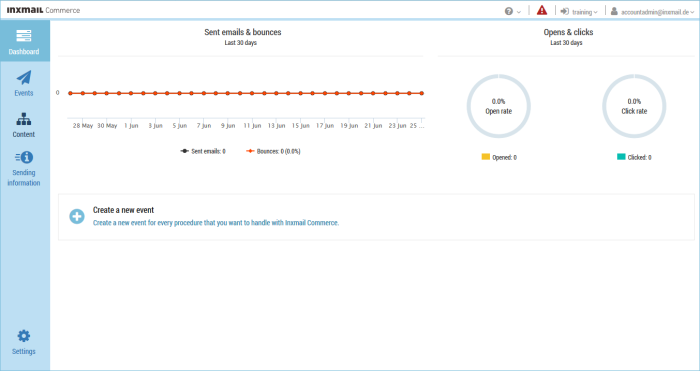
Task: Toggle Sent emails legend series
Action: tap(203, 151)
